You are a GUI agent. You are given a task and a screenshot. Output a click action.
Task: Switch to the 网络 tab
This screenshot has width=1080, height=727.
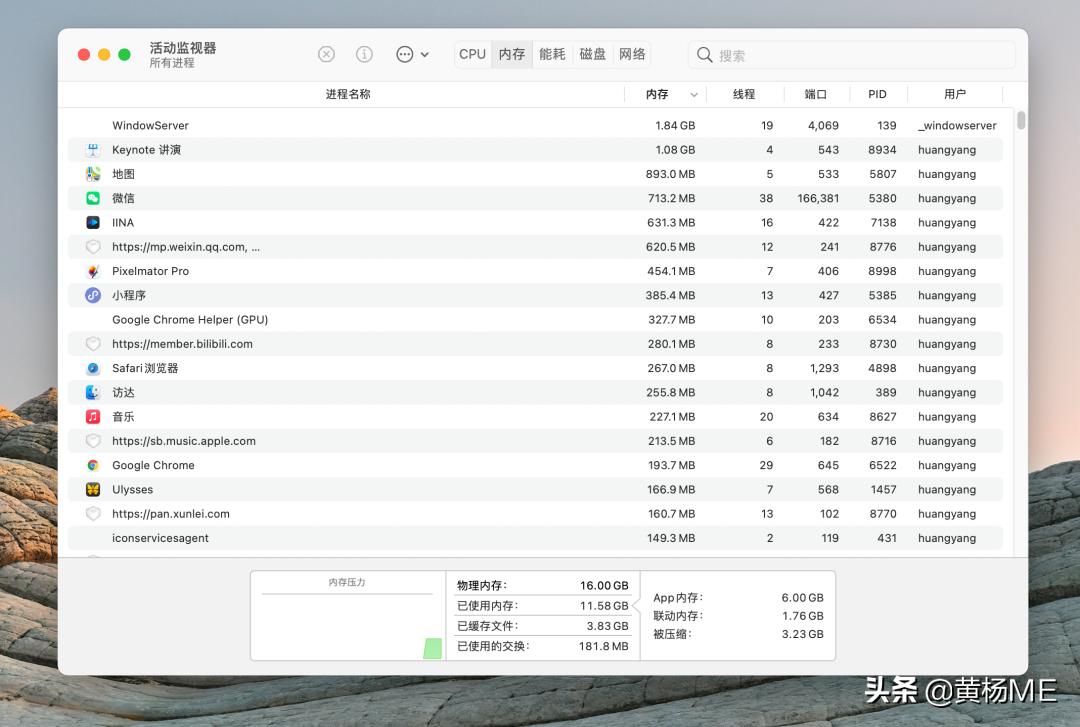click(x=632, y=54)
